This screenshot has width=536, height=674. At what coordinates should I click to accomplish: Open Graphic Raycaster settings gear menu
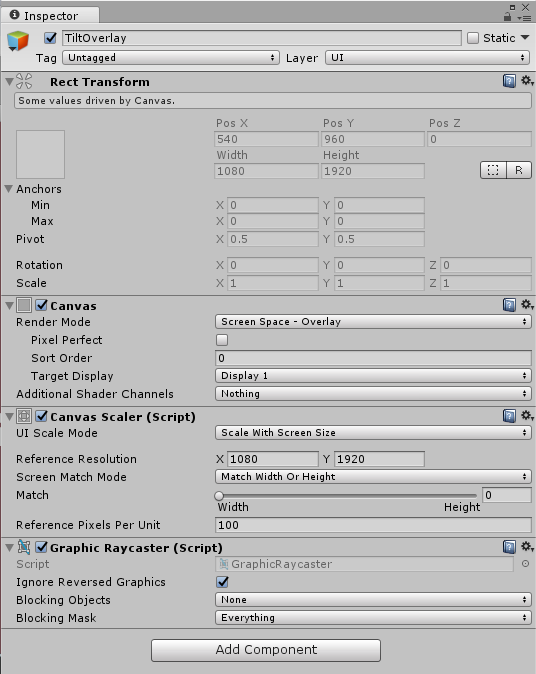tap(527, 547)
